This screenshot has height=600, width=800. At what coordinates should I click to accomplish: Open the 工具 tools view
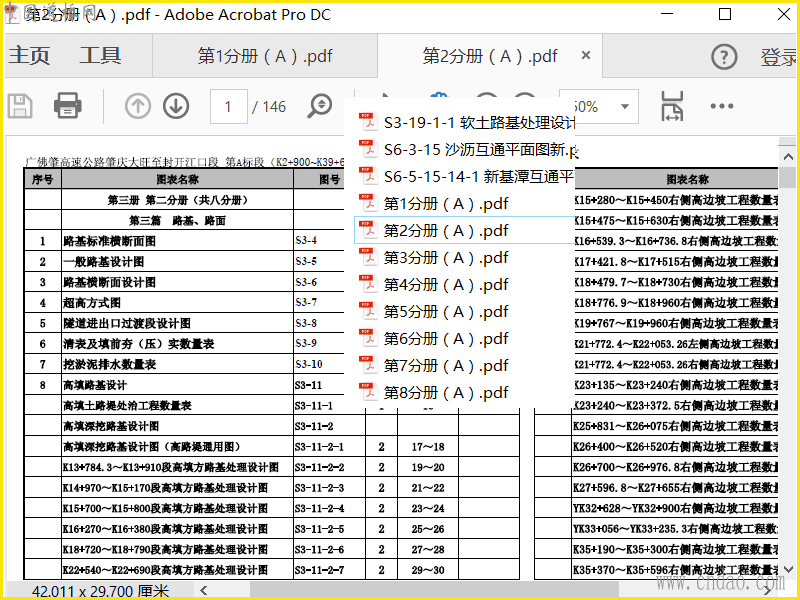tap(101, 56)
